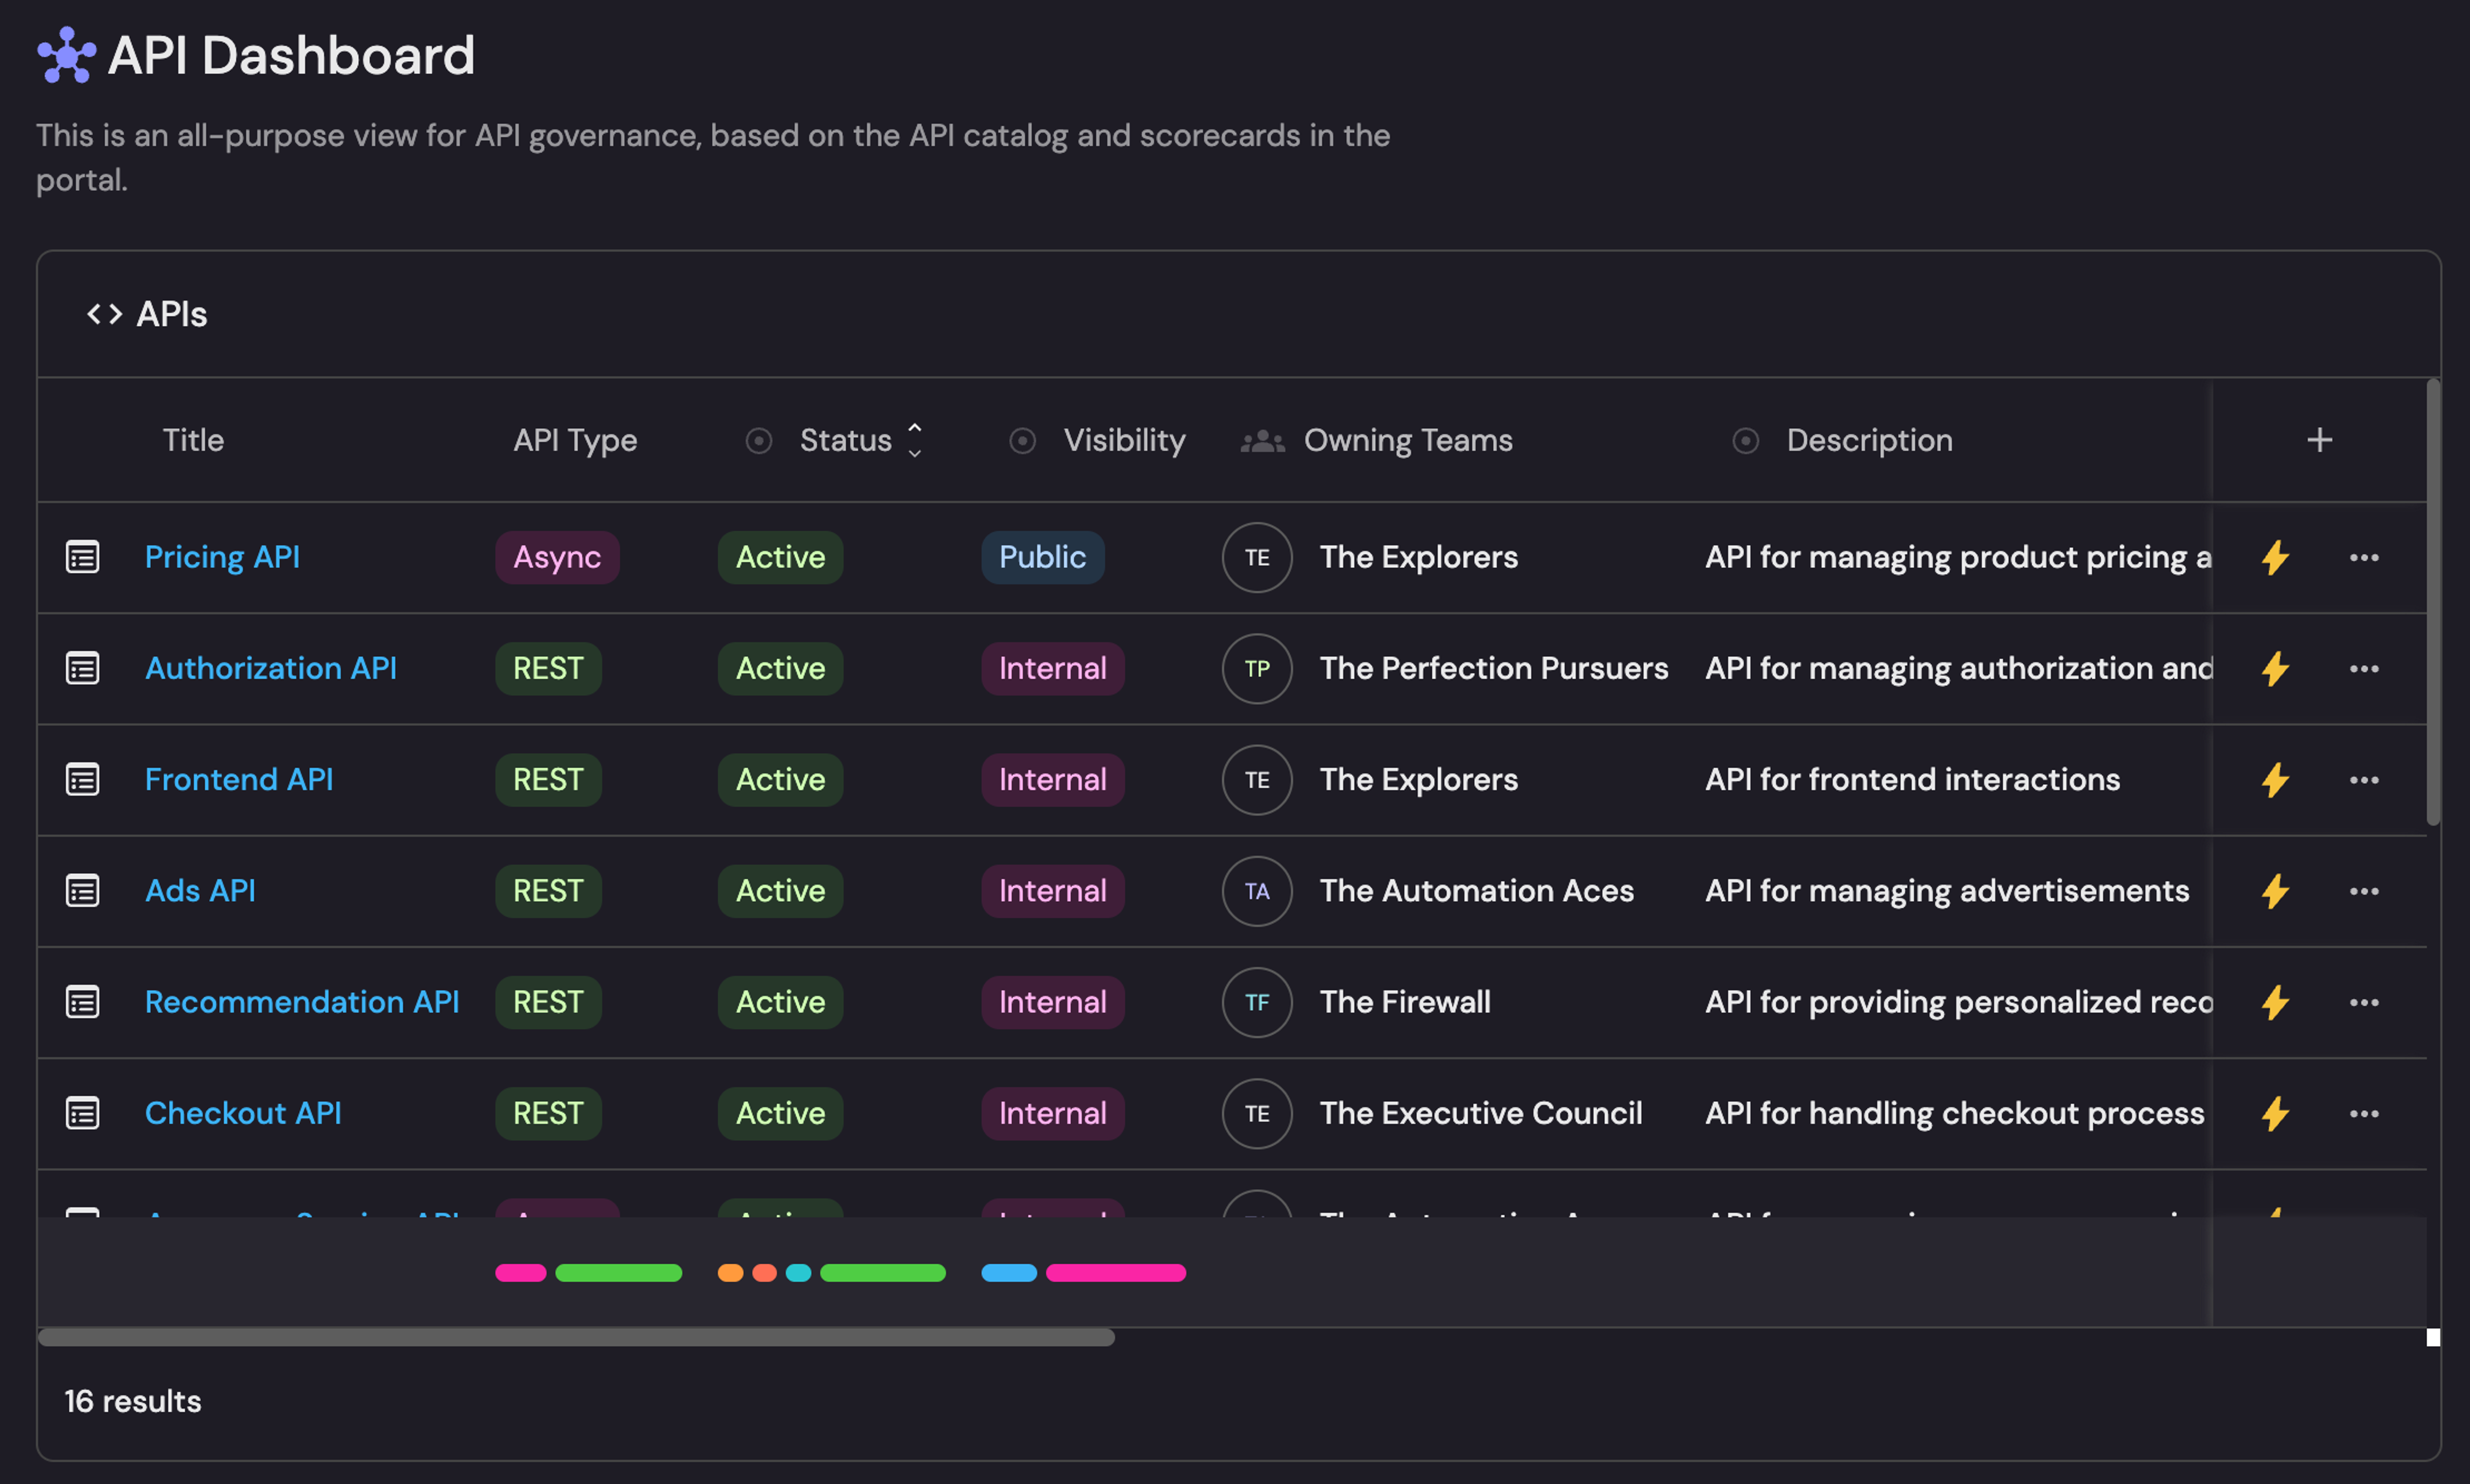Click the lightning action icon for Checkout API

[x=2275, y=1113]
